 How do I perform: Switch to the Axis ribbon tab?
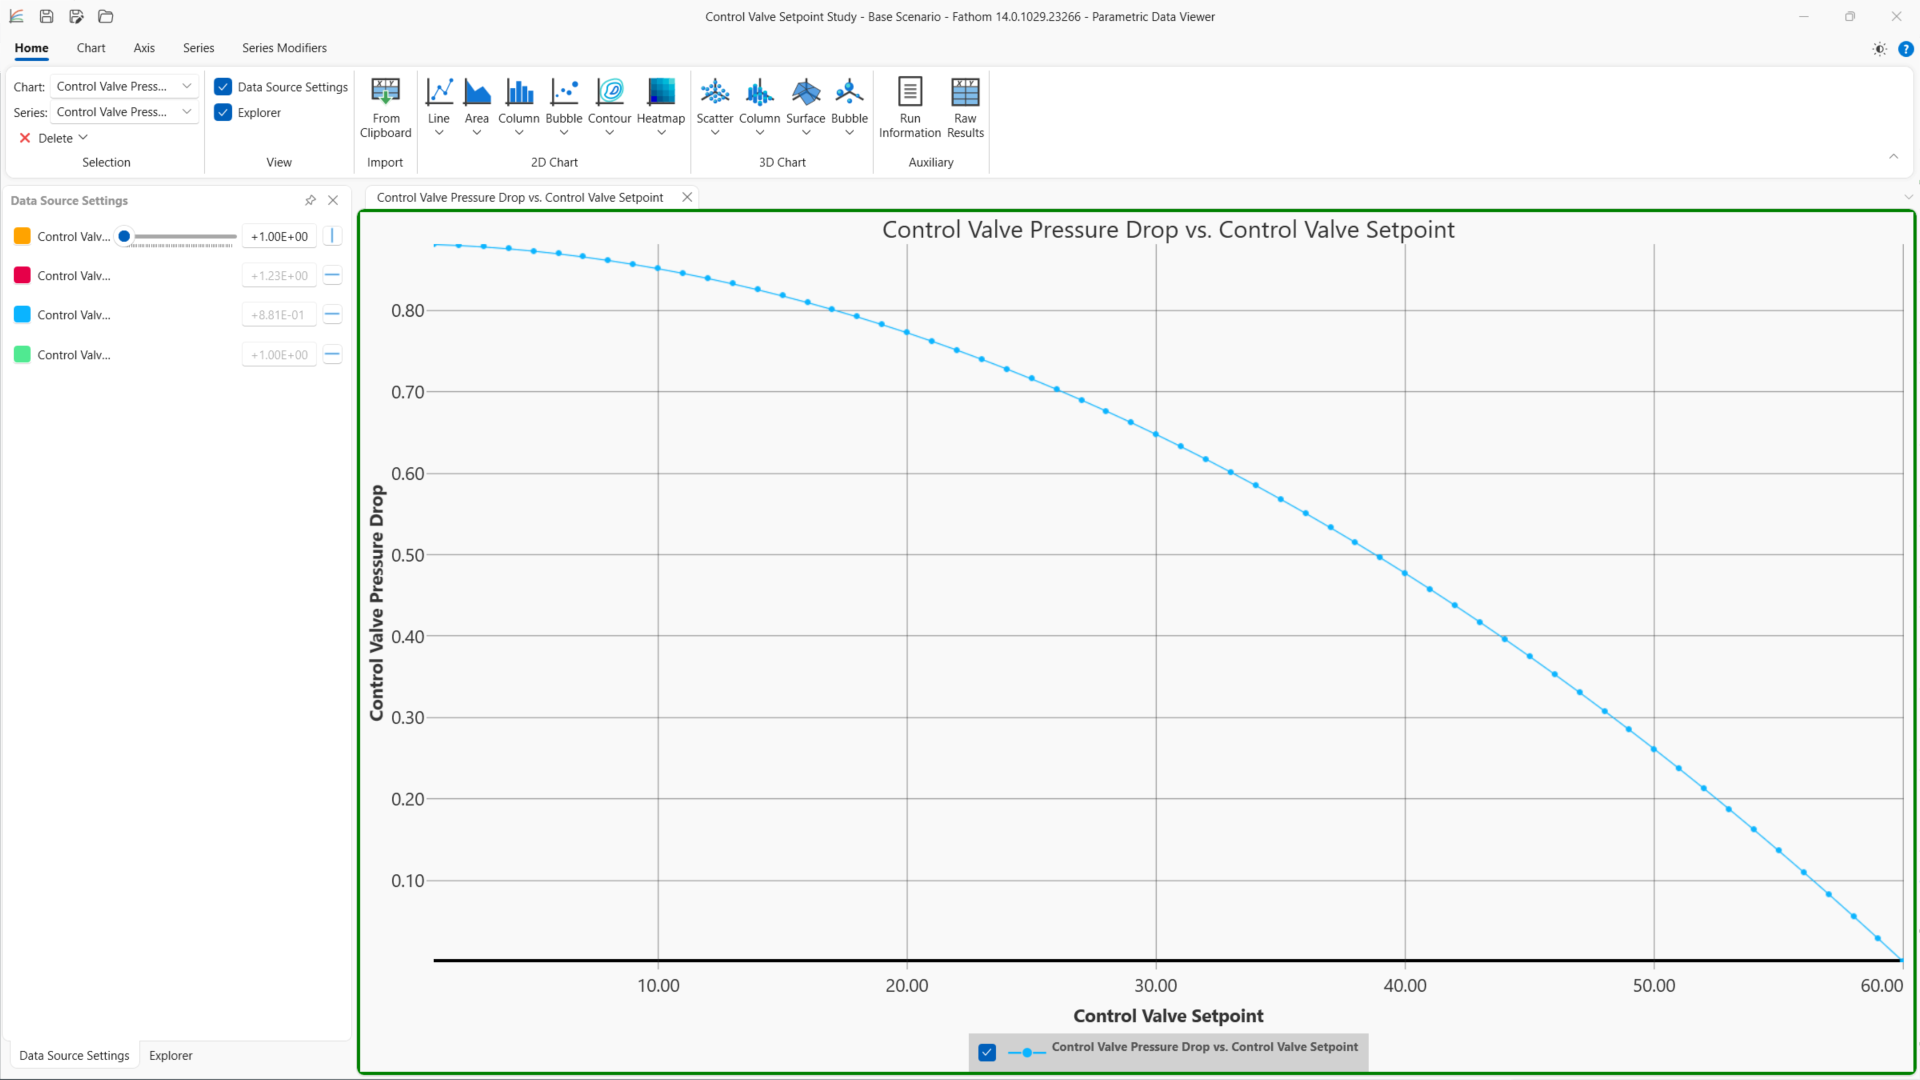point(144,48)
